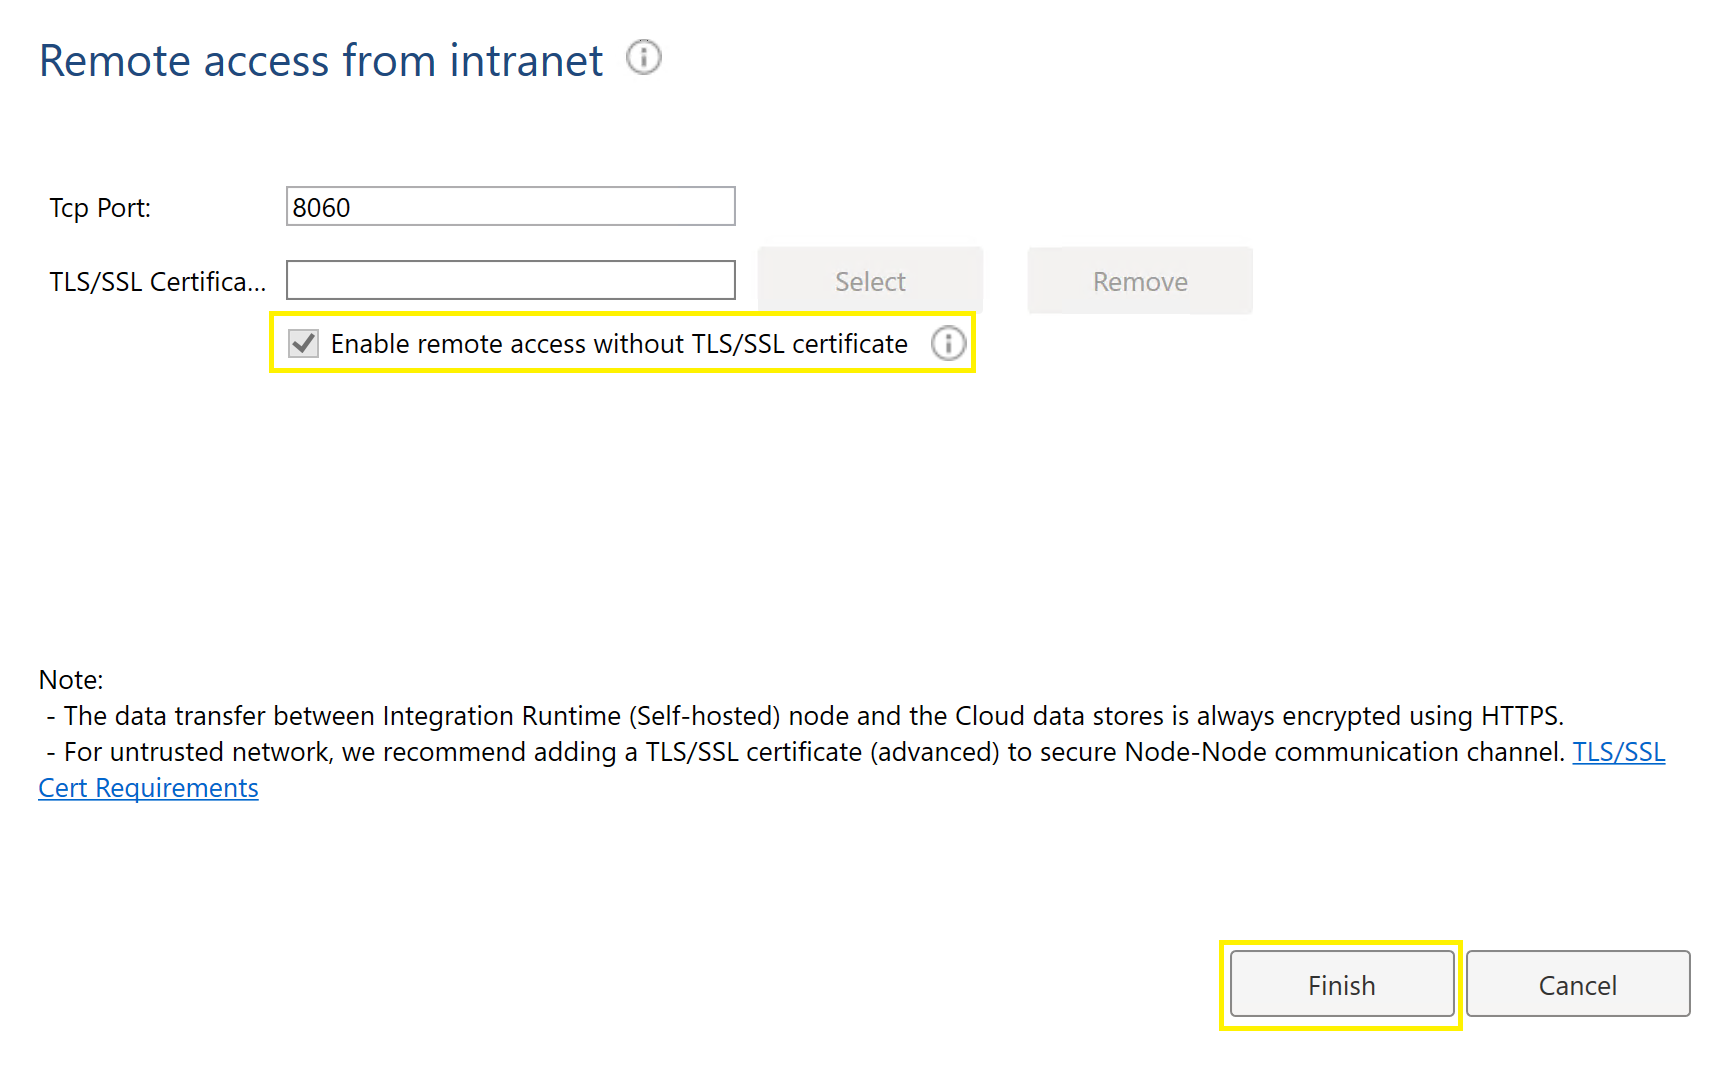Click the TLS/SSL Certificate text box
The height and width of the screenshot is (1074, 1723).
[x=511, y=281]
